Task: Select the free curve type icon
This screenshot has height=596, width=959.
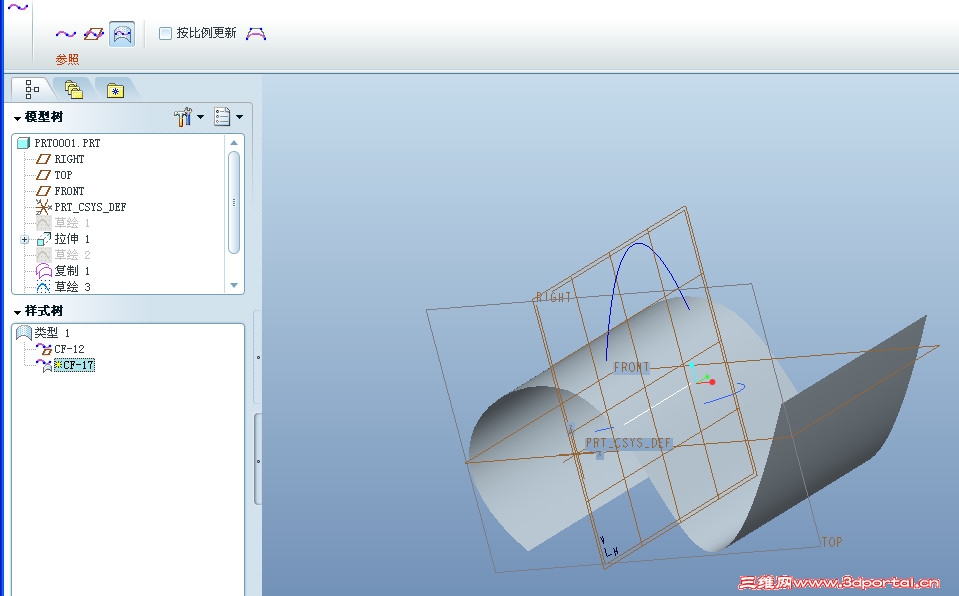Action: click(66, 34)
